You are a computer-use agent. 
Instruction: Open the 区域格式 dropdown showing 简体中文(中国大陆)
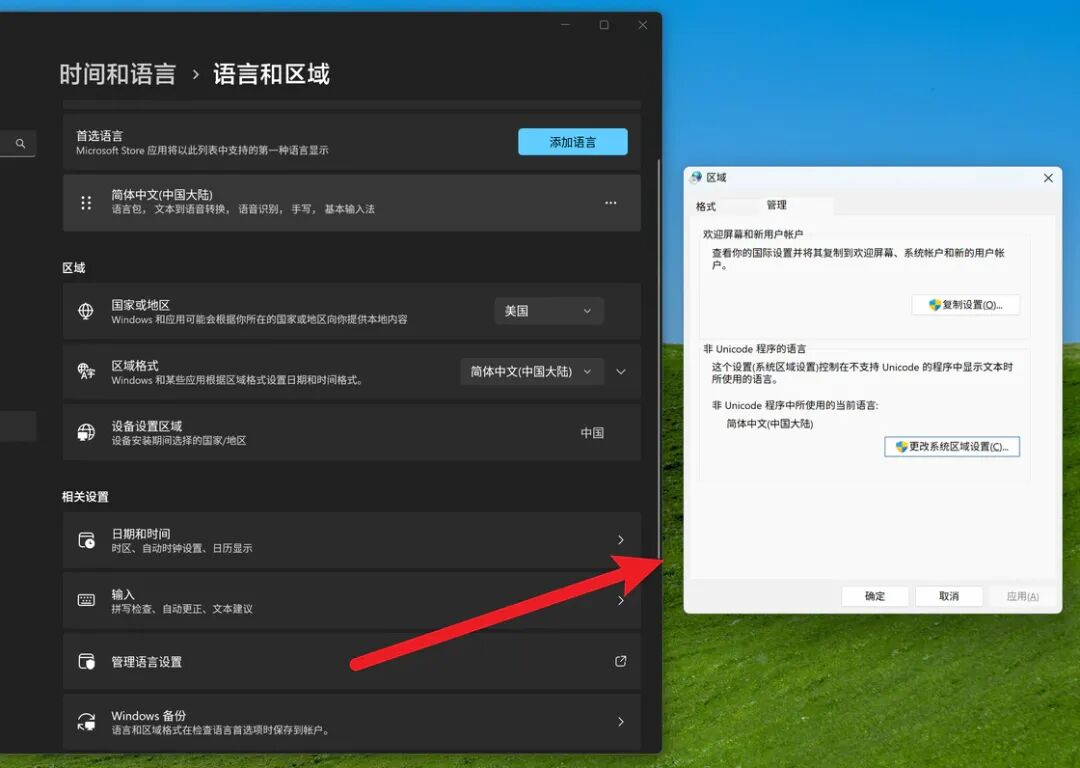click(x=532, y=371)
